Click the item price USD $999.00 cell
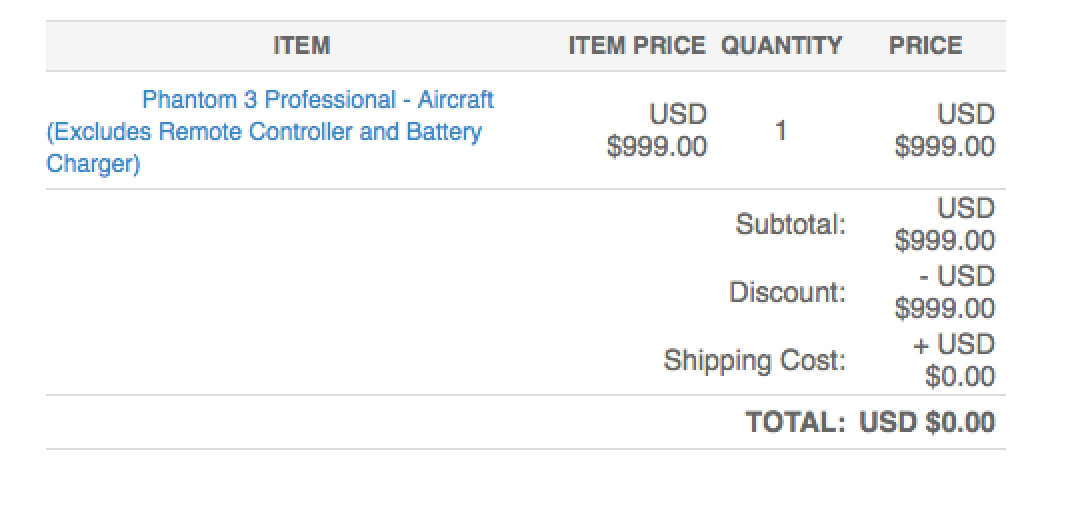 (x=657, y=130)
